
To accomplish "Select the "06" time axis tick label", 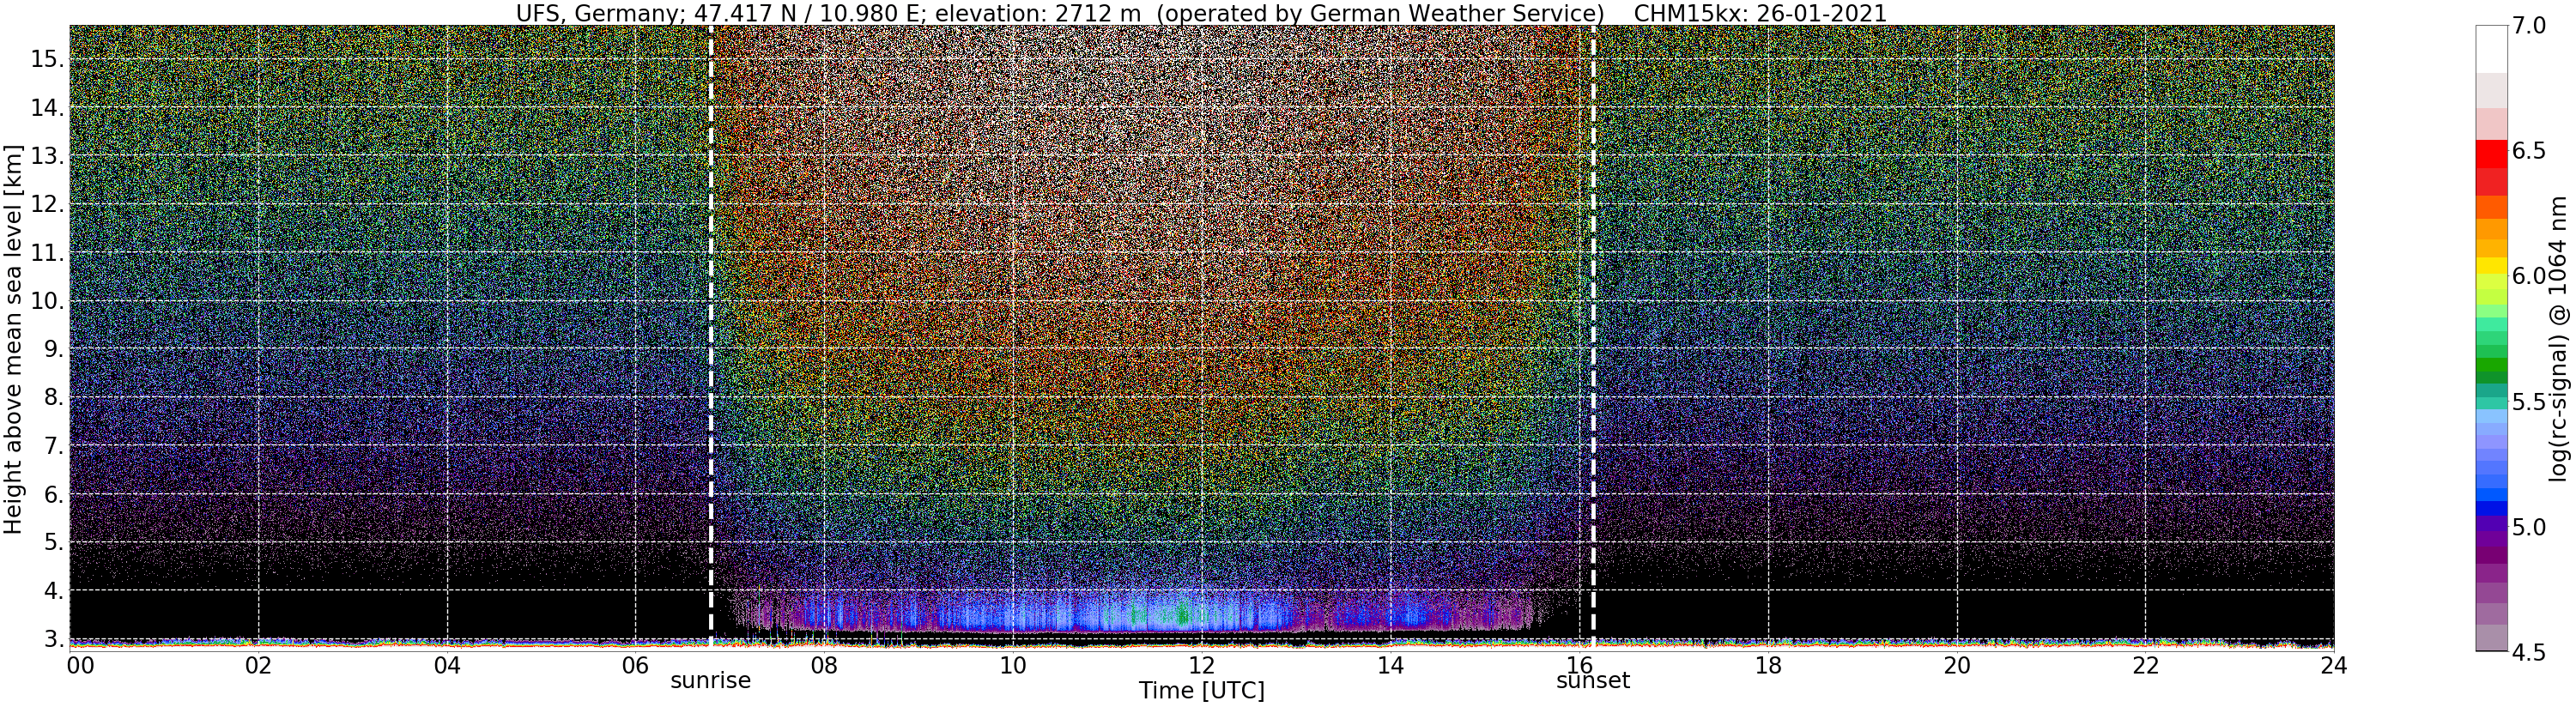I will pos(636,664).
